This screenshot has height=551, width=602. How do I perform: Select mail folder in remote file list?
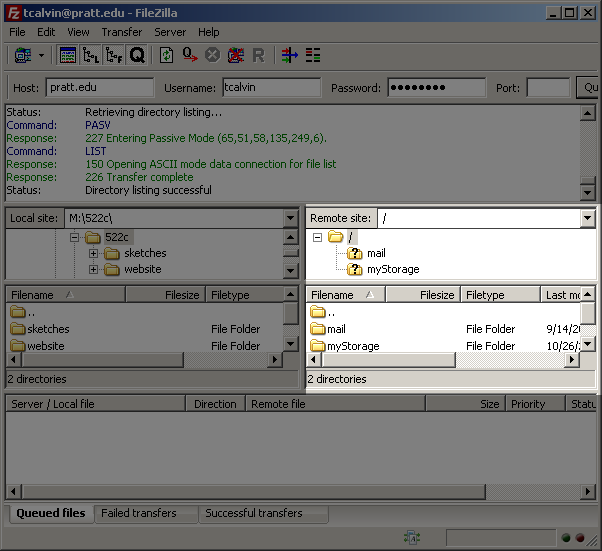coord(336,329)
